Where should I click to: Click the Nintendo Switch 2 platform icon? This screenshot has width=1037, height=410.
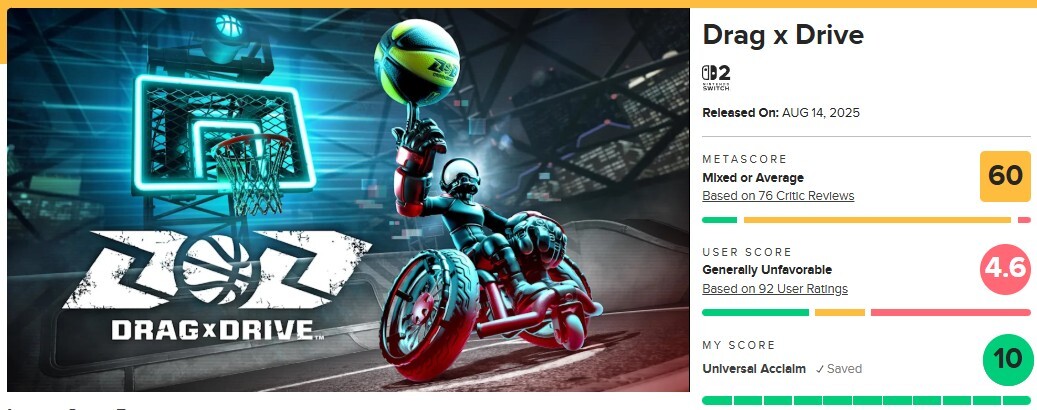(x=716, y=77)
